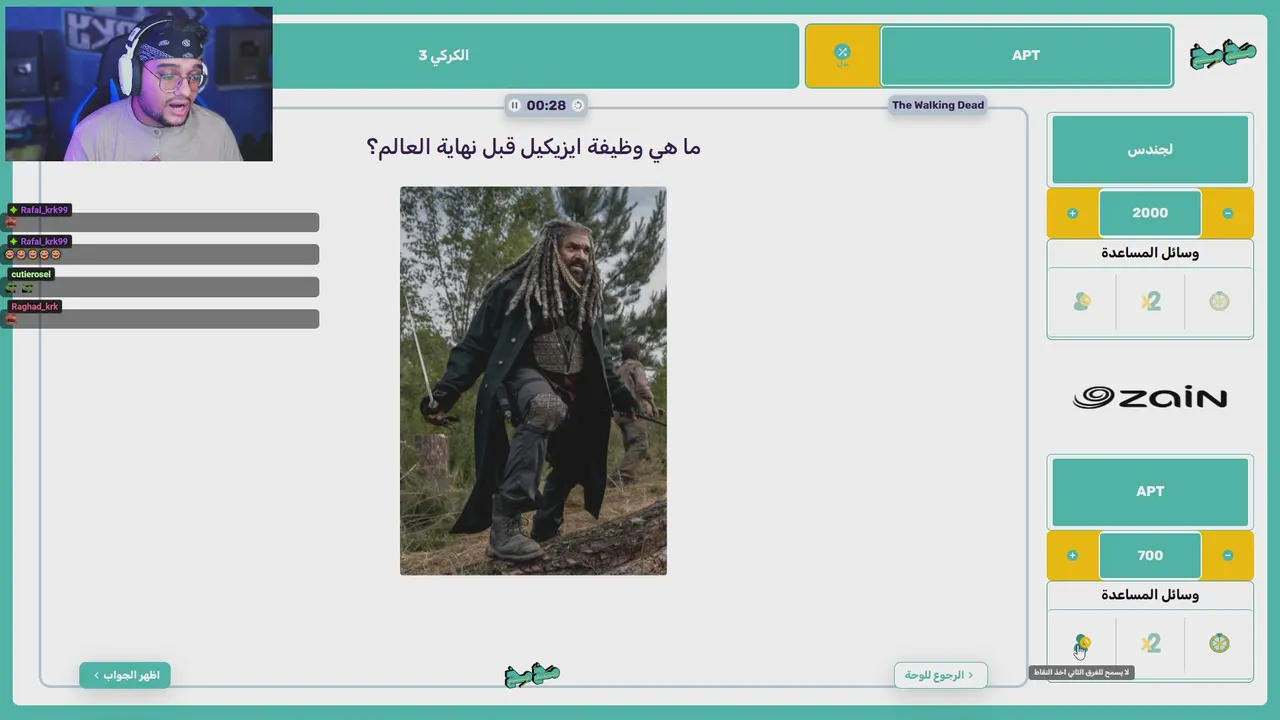Click the shuffle/switch turn icon beside APT
The height and width of the screenshot is (720, 1280).
[x=842, y=55]
